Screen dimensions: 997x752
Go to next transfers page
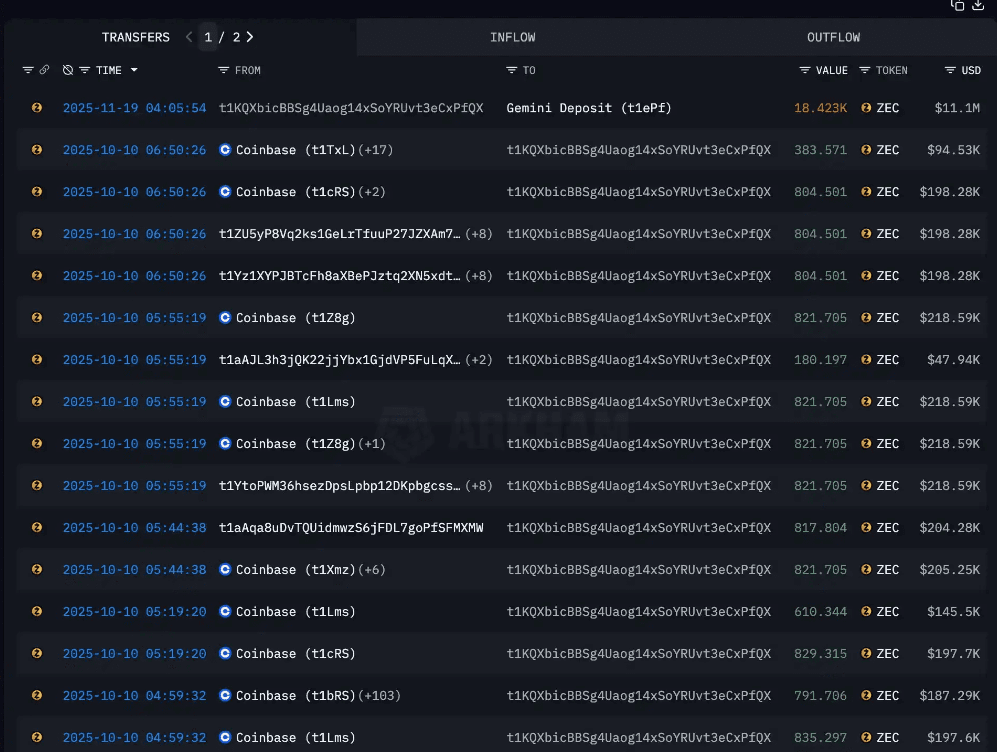click(x=250, y=37)
